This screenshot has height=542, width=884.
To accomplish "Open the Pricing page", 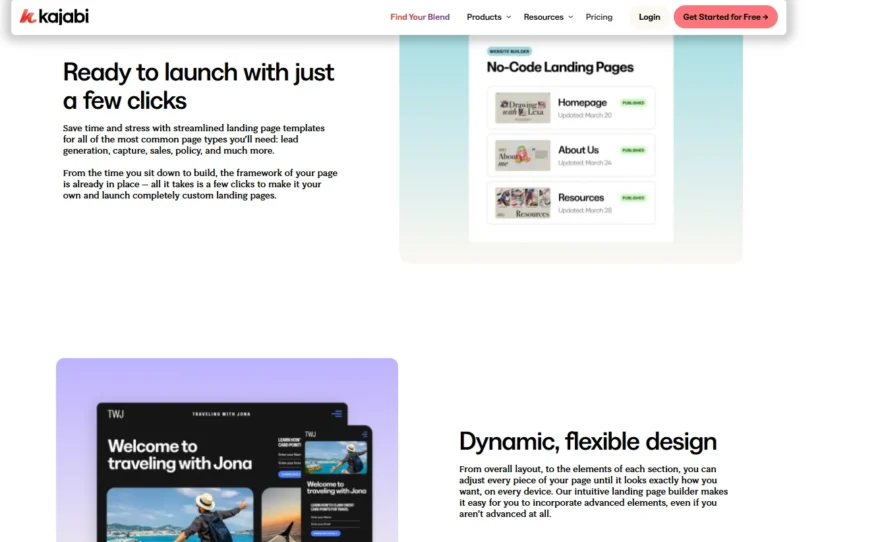I will coord(599,17).
